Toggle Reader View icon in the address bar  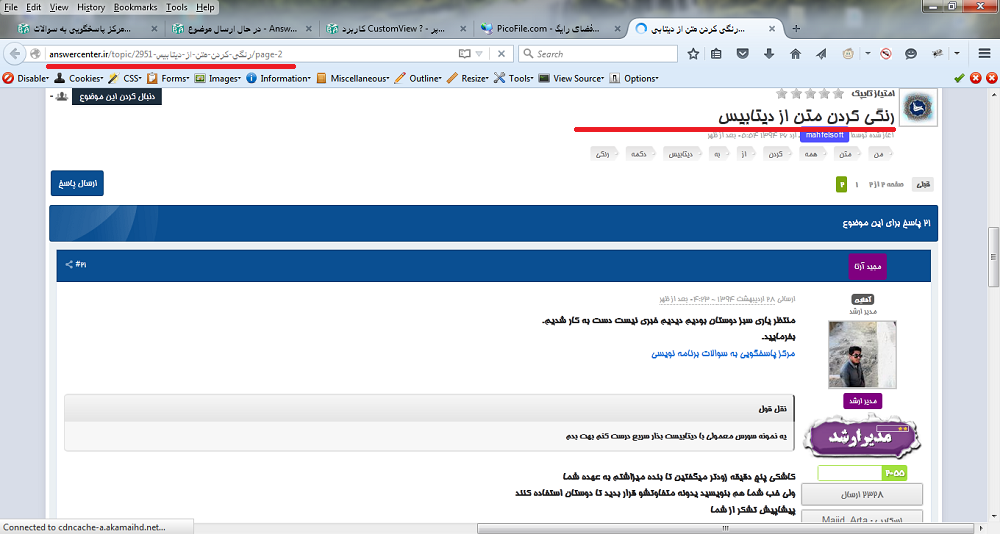(464, 53)
